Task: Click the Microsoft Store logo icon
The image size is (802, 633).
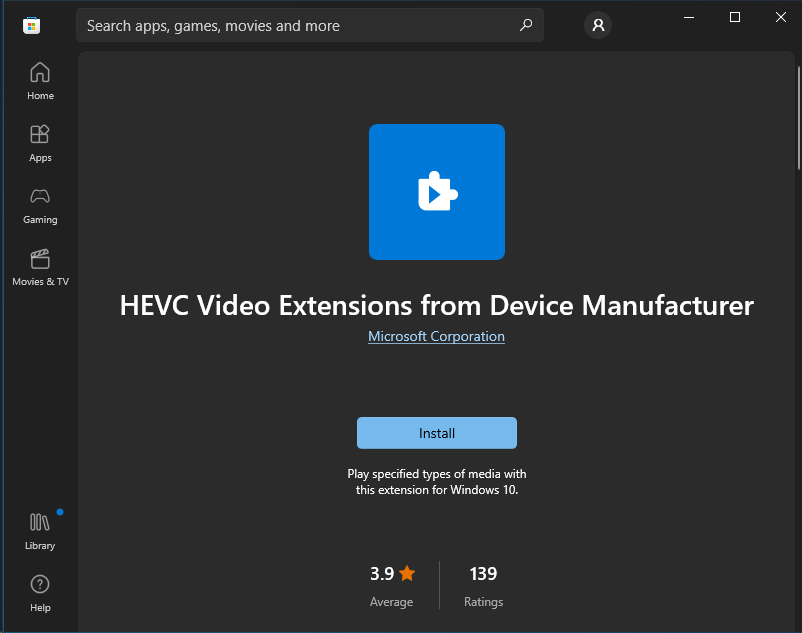Action: tap(31, 26)
